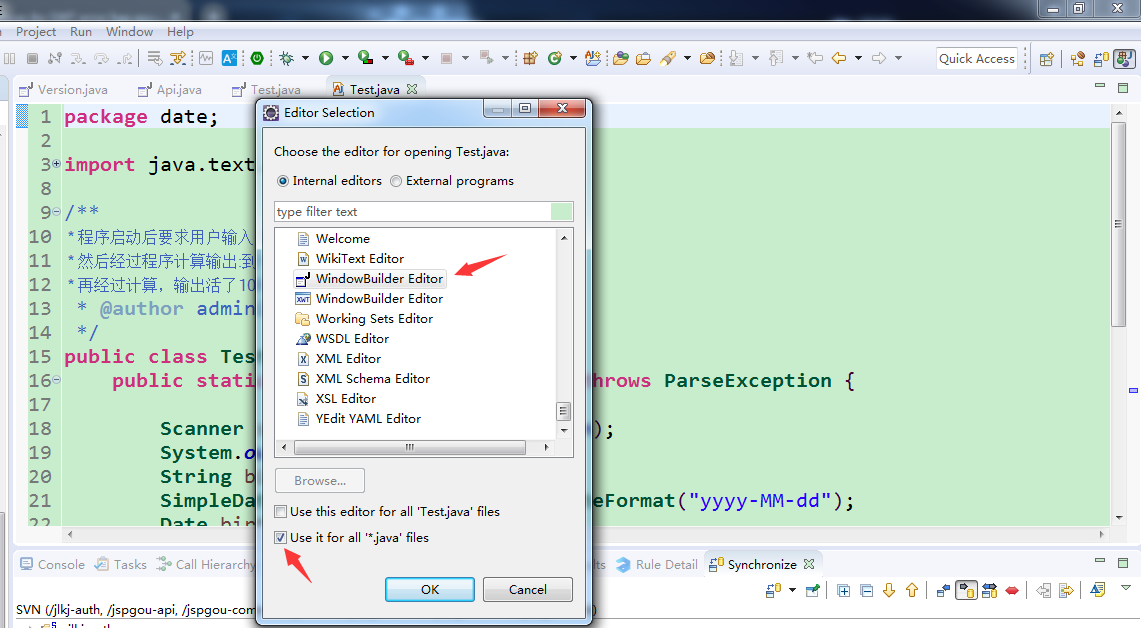1141x628 pixels.
Task: Click the Coverage launch icon
Action: [364, 58]
